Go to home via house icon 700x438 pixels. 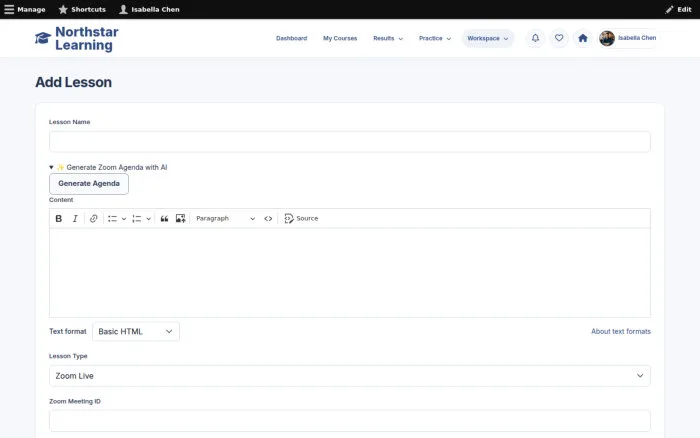[x=583, y=38]
